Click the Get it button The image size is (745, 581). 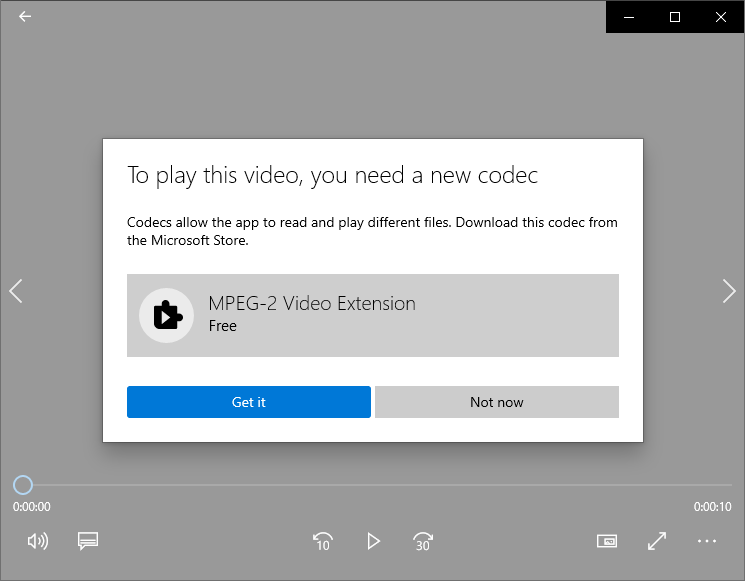tap(248, 402)
